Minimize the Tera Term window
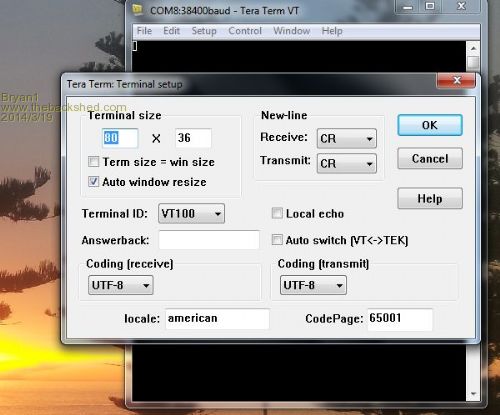The height and width of the screenshot is (415, 500). point(408,6)
